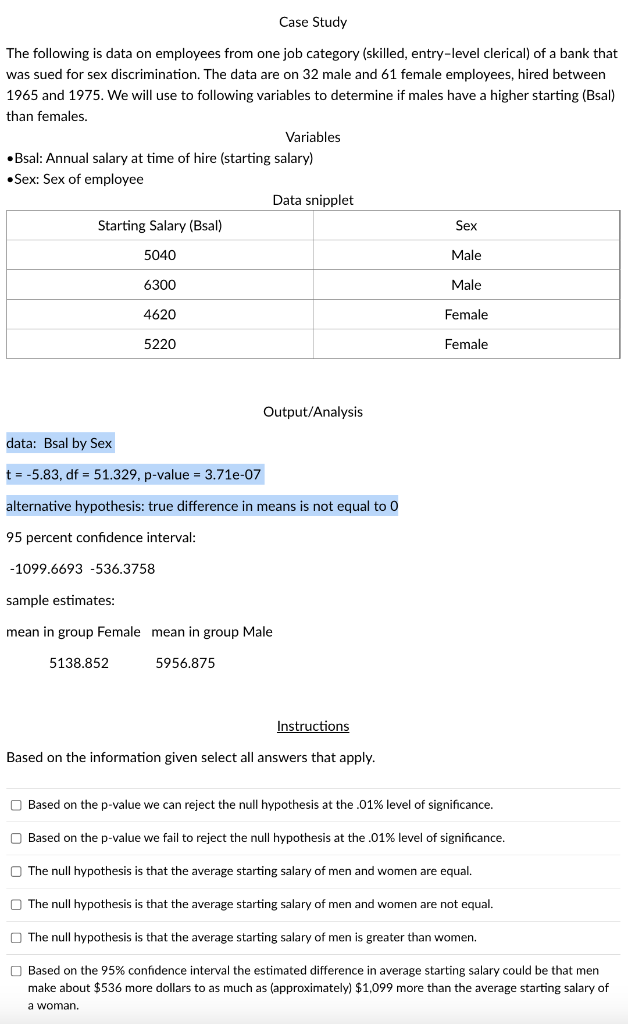Click the highlighted 'data: Bsal by Sex' line
This screenshot has height=1024, width=628.
coord(59,443)
